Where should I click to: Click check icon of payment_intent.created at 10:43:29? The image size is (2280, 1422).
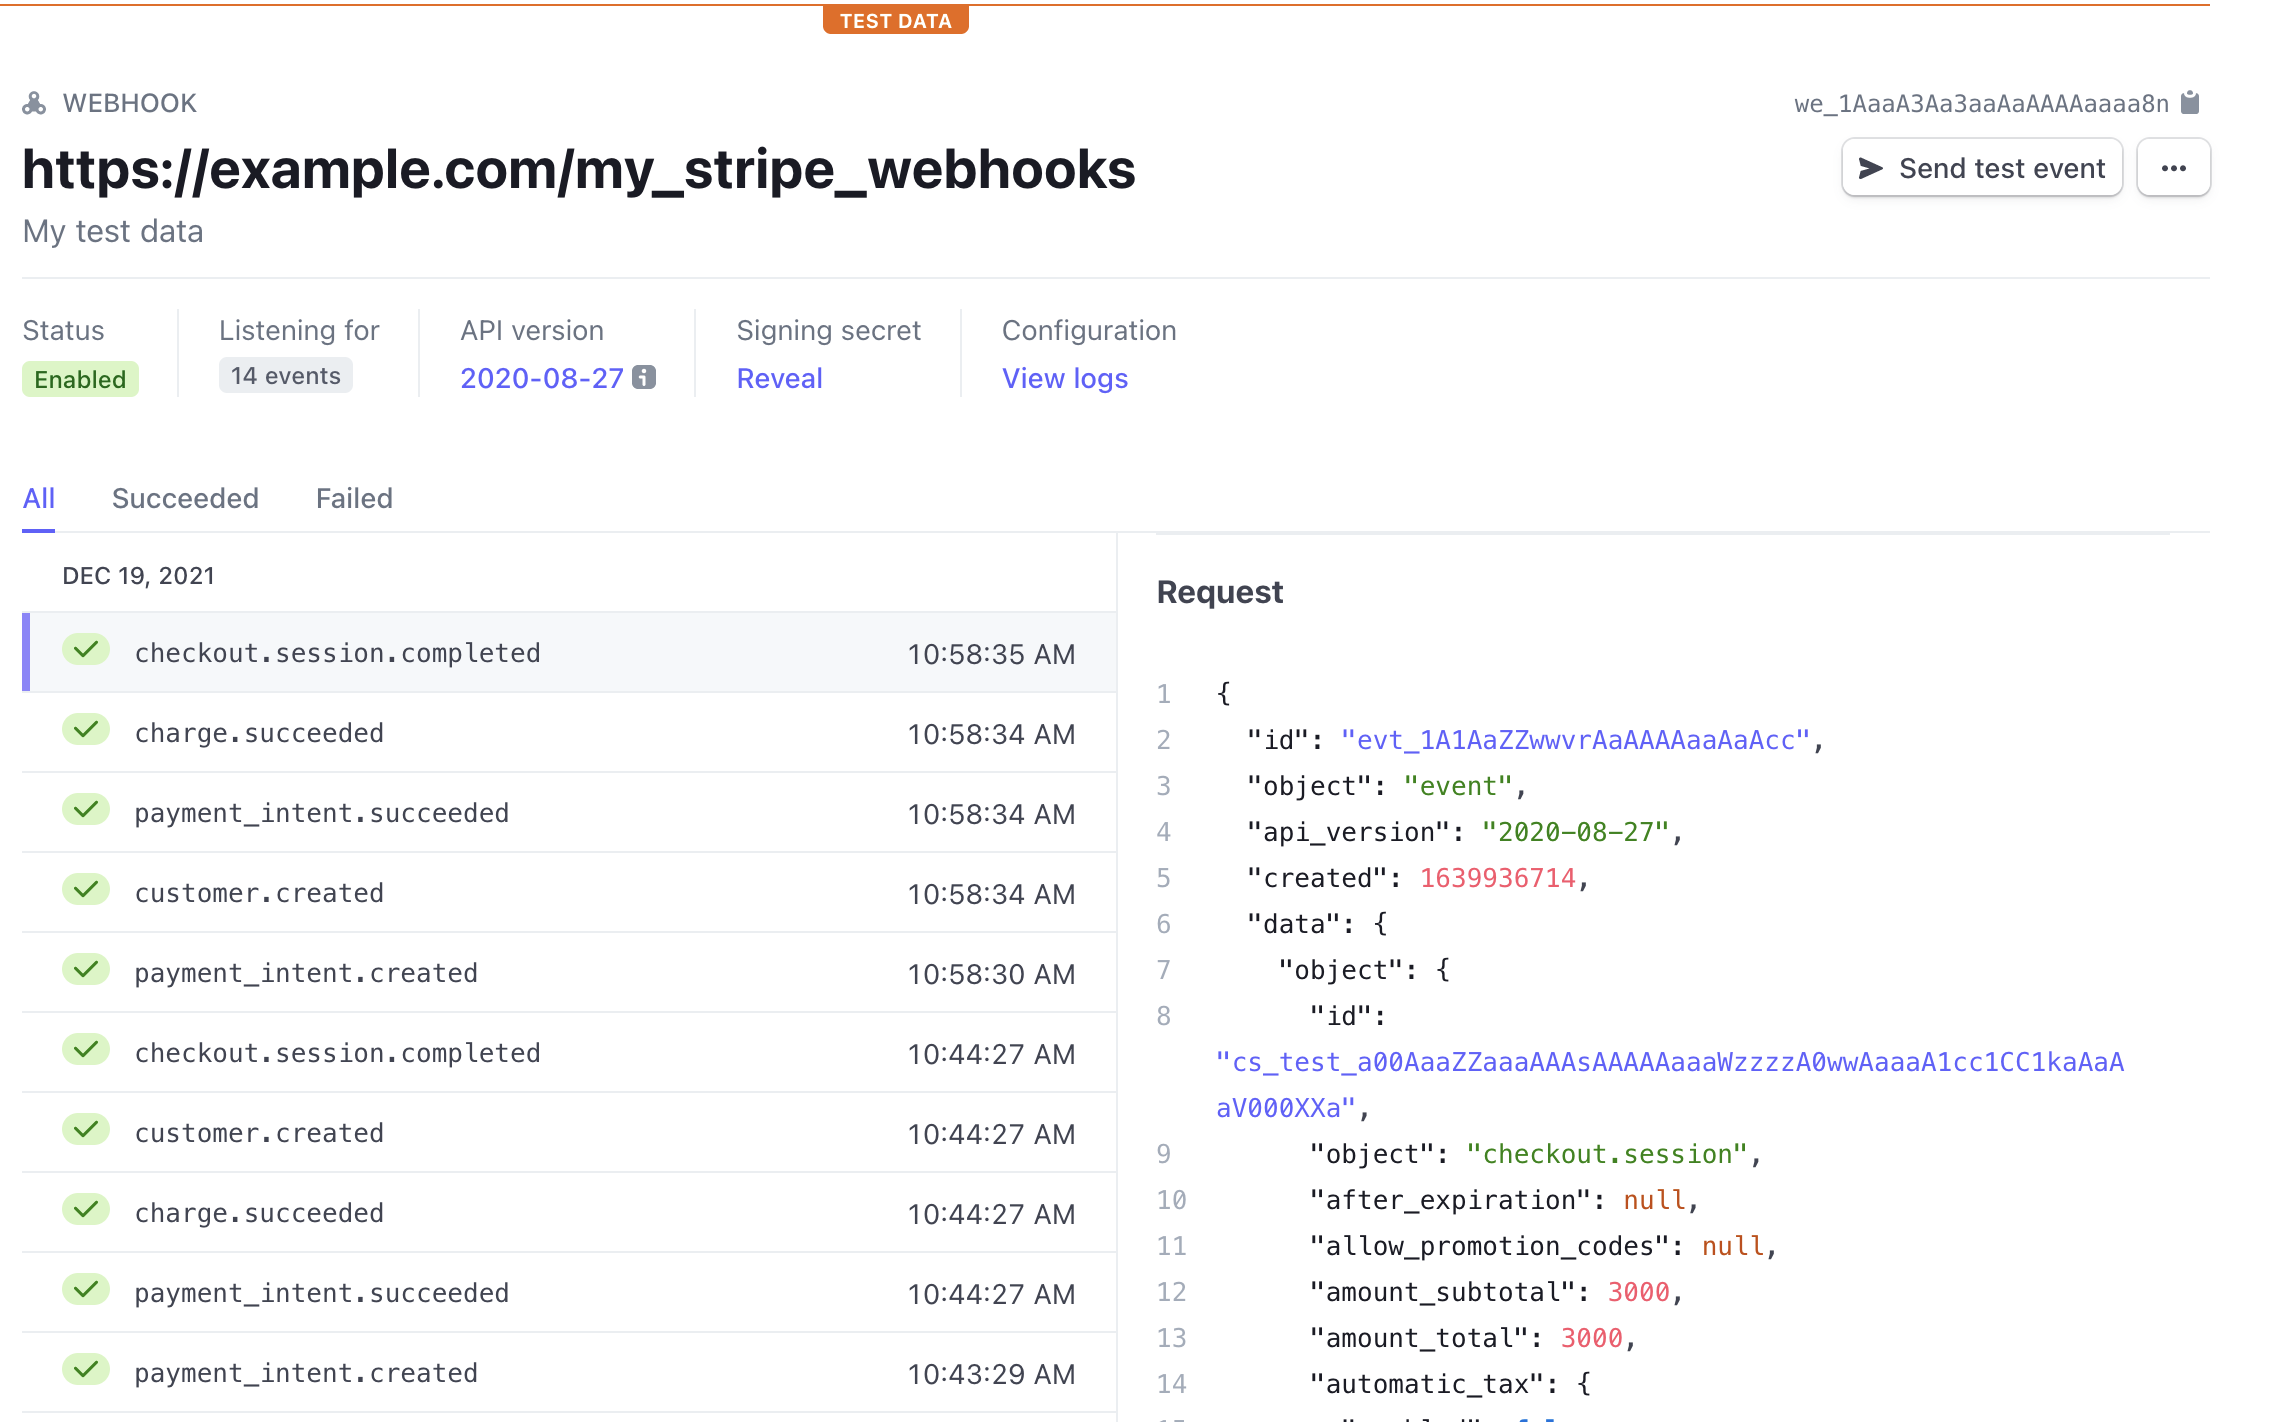86,1370
